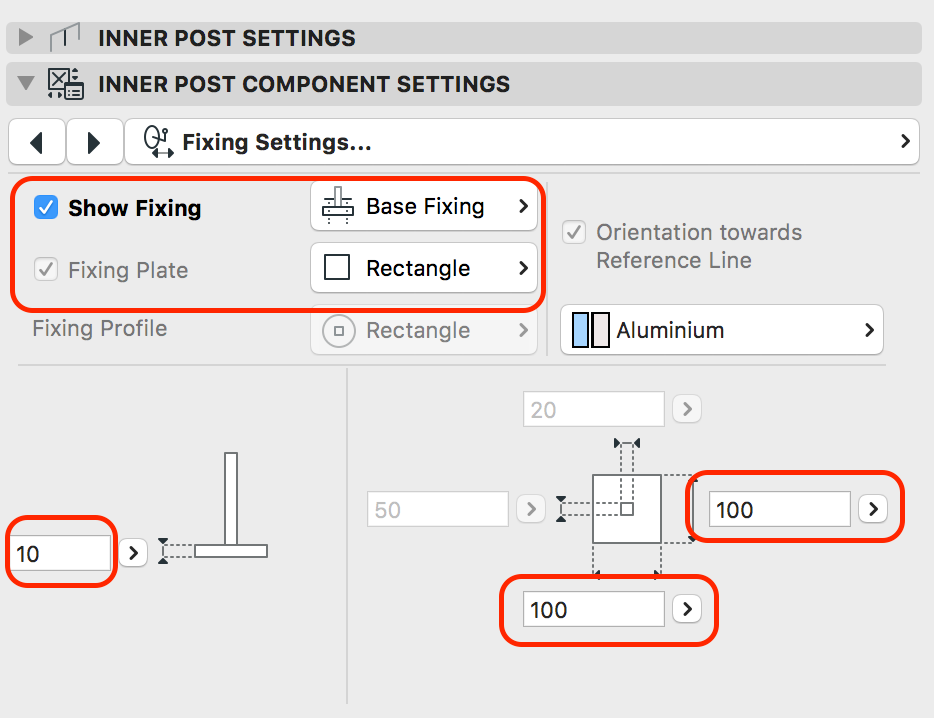Toggle the Fixing Plate checkbox

pyautogui.click(x=46, y=269)
